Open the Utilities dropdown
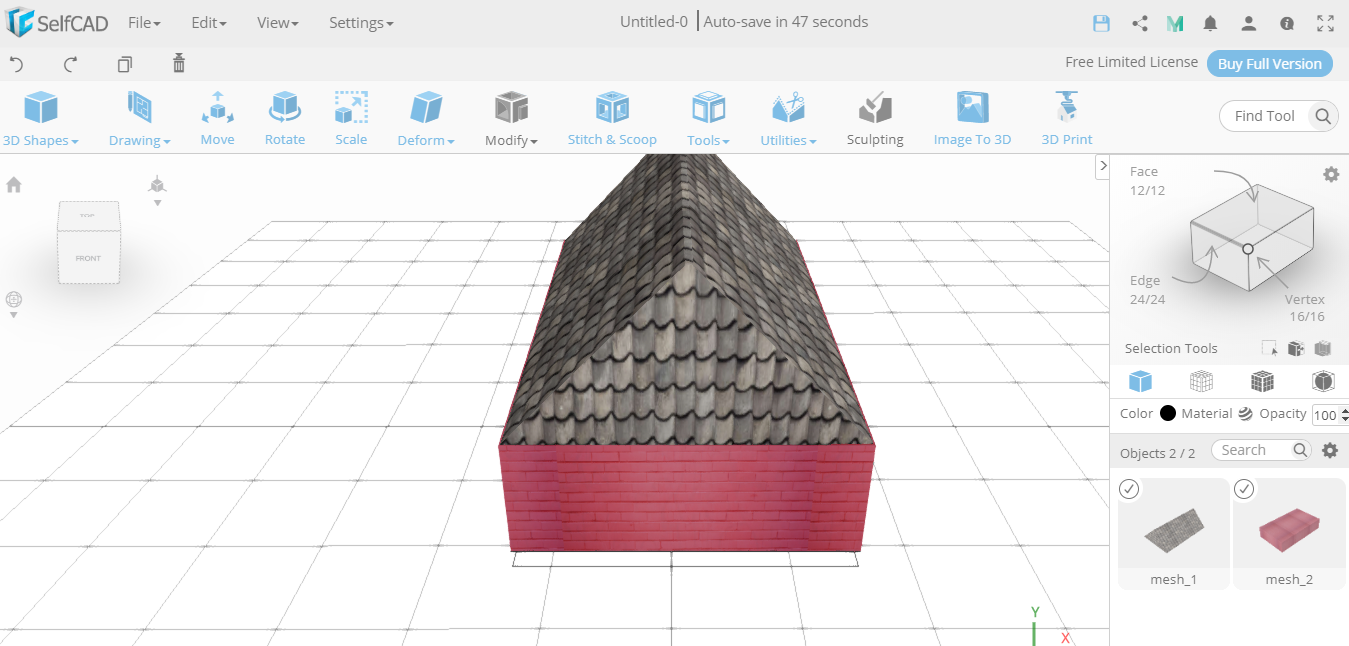Viewport: 1349px width, 646px height. [x=788, y=117]
